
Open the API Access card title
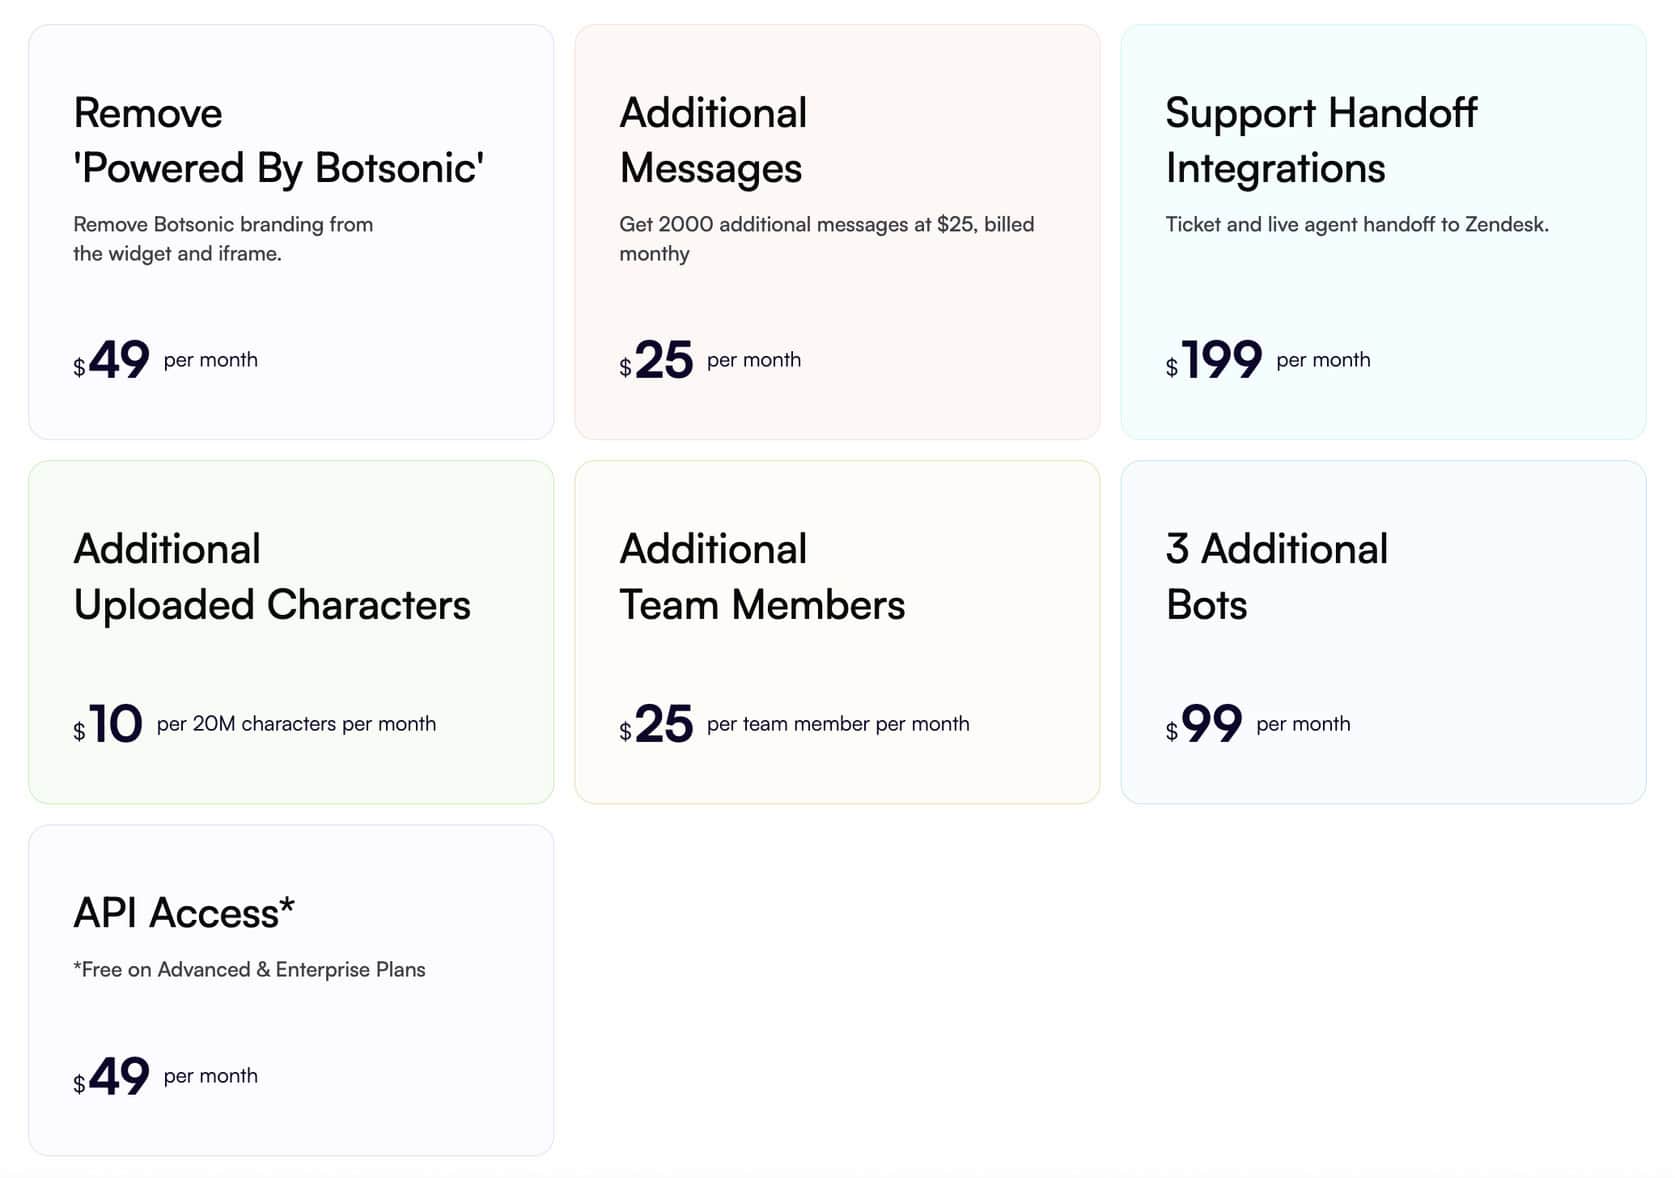(x=184, y=913)
